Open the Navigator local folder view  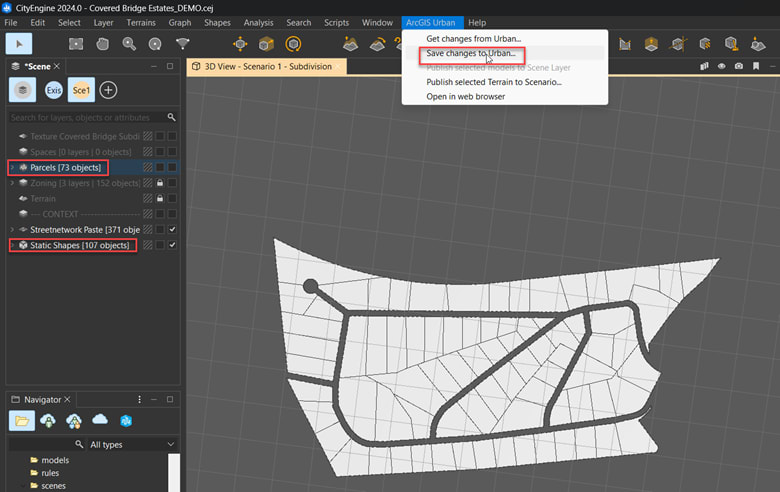click(x=22, y=421)
